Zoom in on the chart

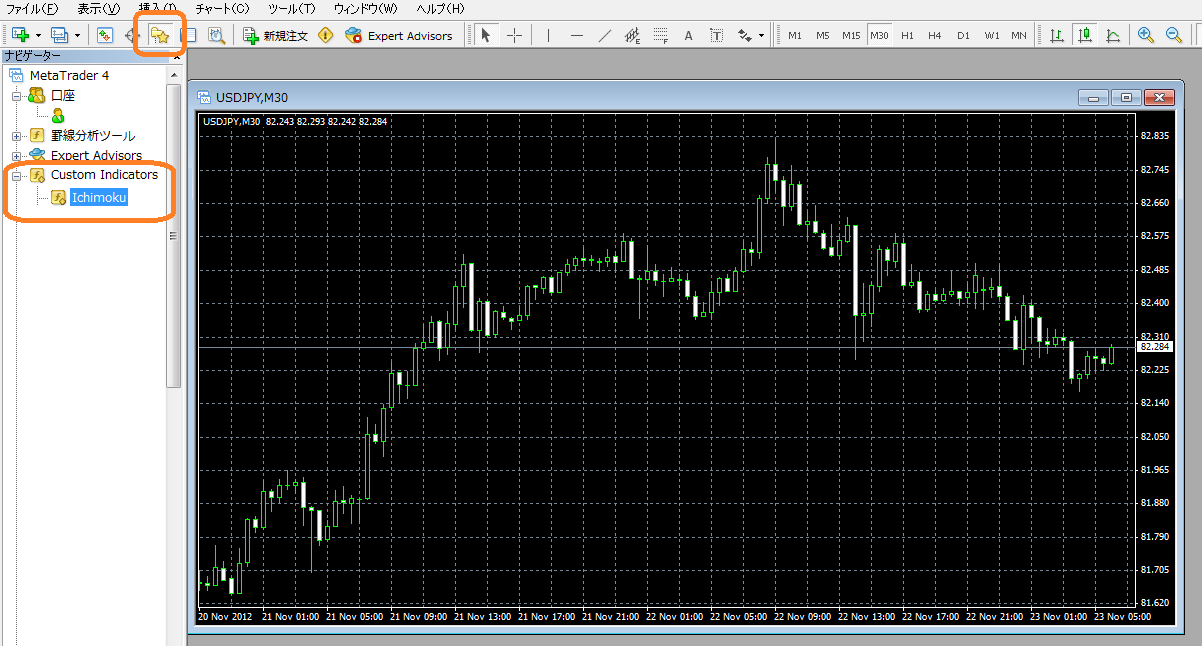(1146, 35)
